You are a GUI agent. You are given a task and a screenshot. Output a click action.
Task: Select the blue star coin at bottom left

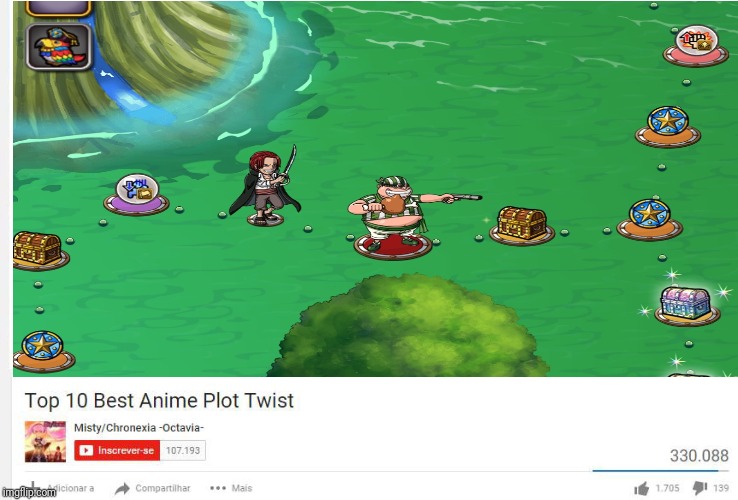click(43, 351)
